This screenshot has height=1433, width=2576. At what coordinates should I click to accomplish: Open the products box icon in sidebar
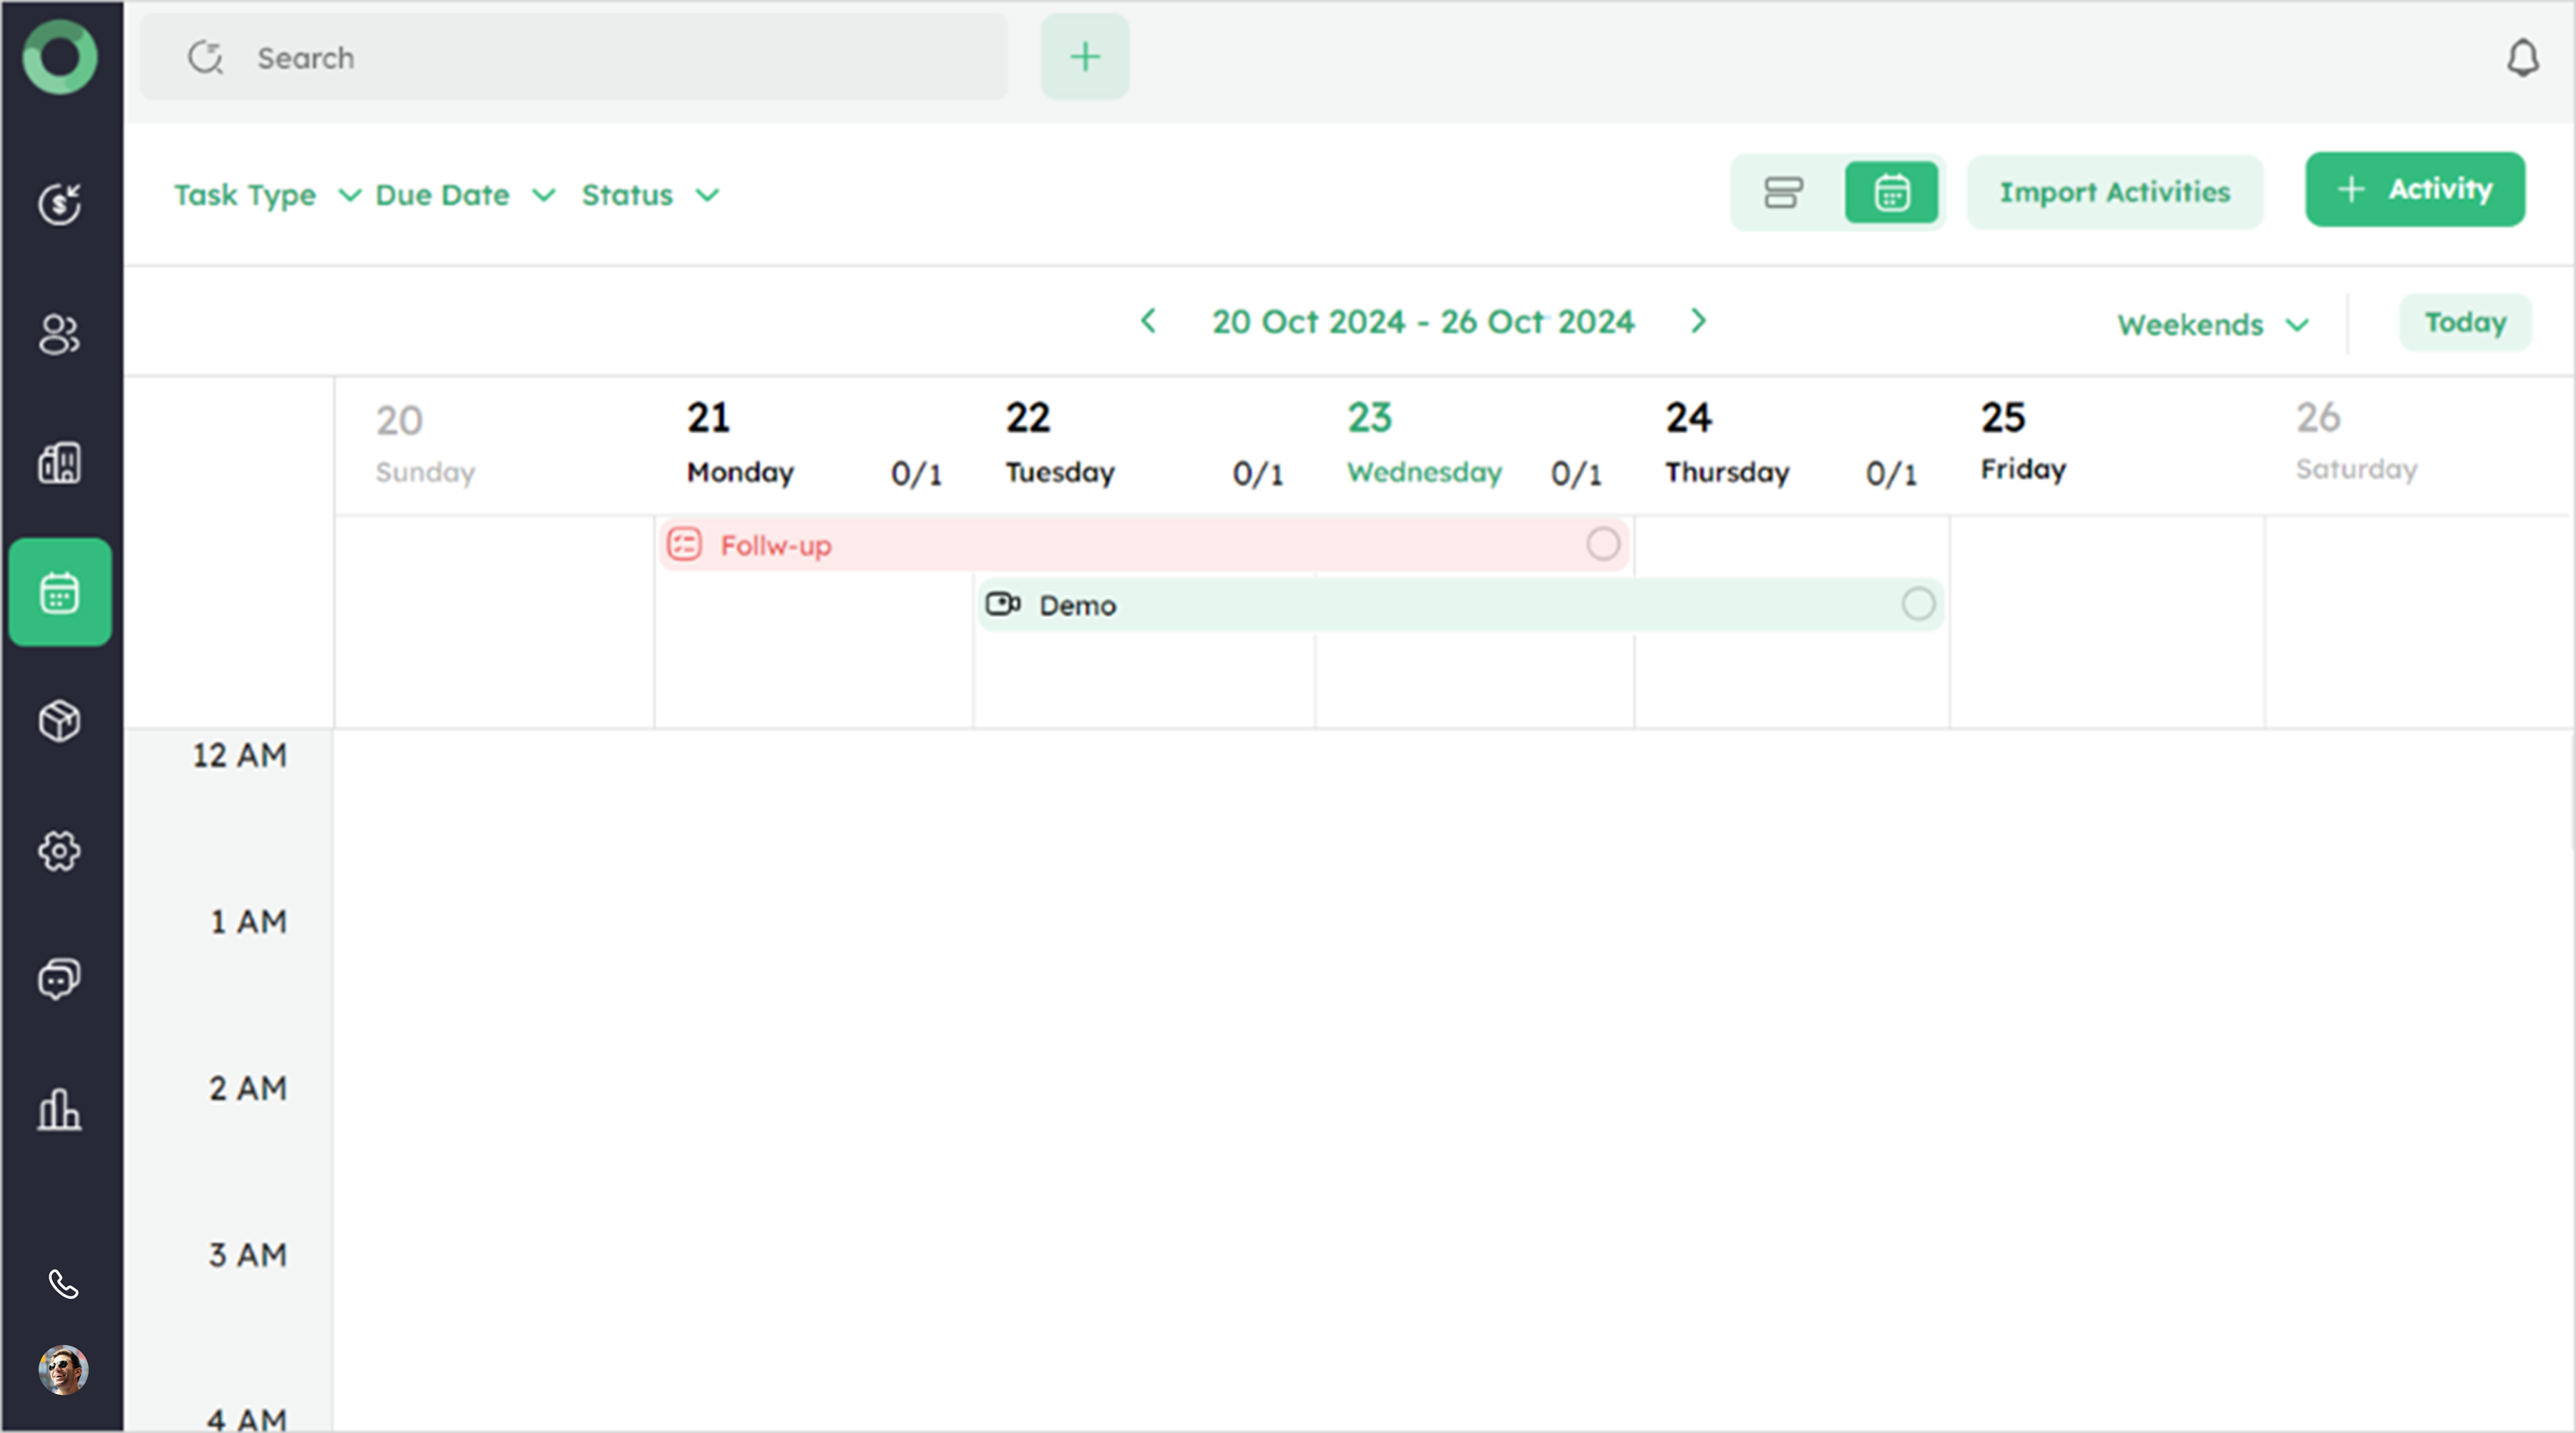point(60,721)
